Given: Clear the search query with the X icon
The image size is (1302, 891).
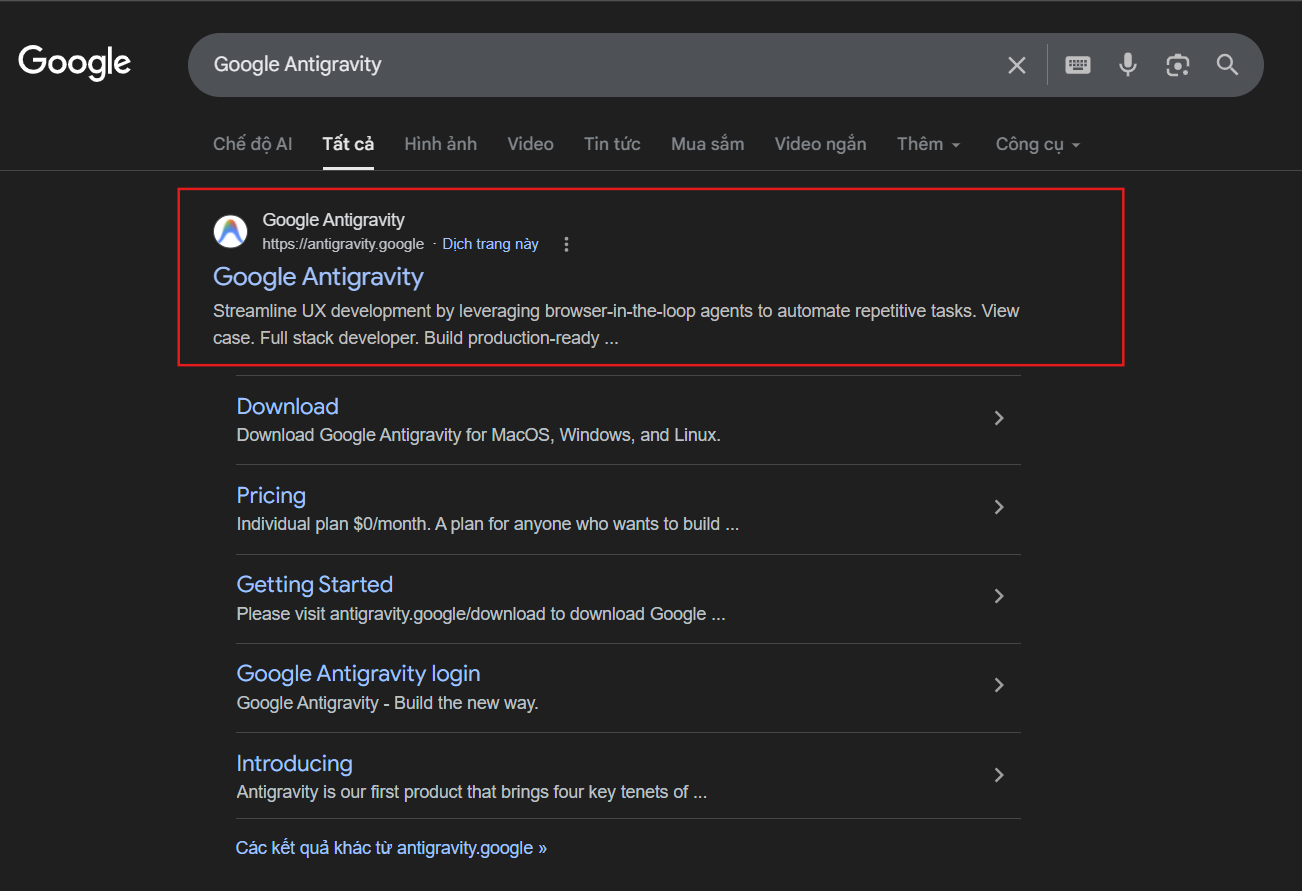Looking at the screenshot, I should 1016,64.
